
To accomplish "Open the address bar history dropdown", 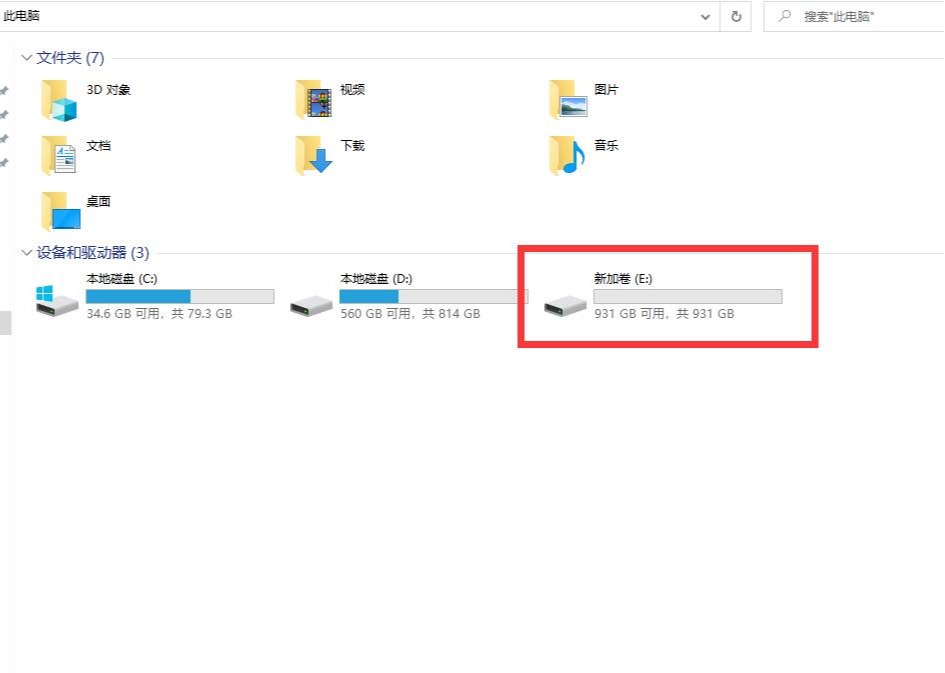I will coord(705,16).
